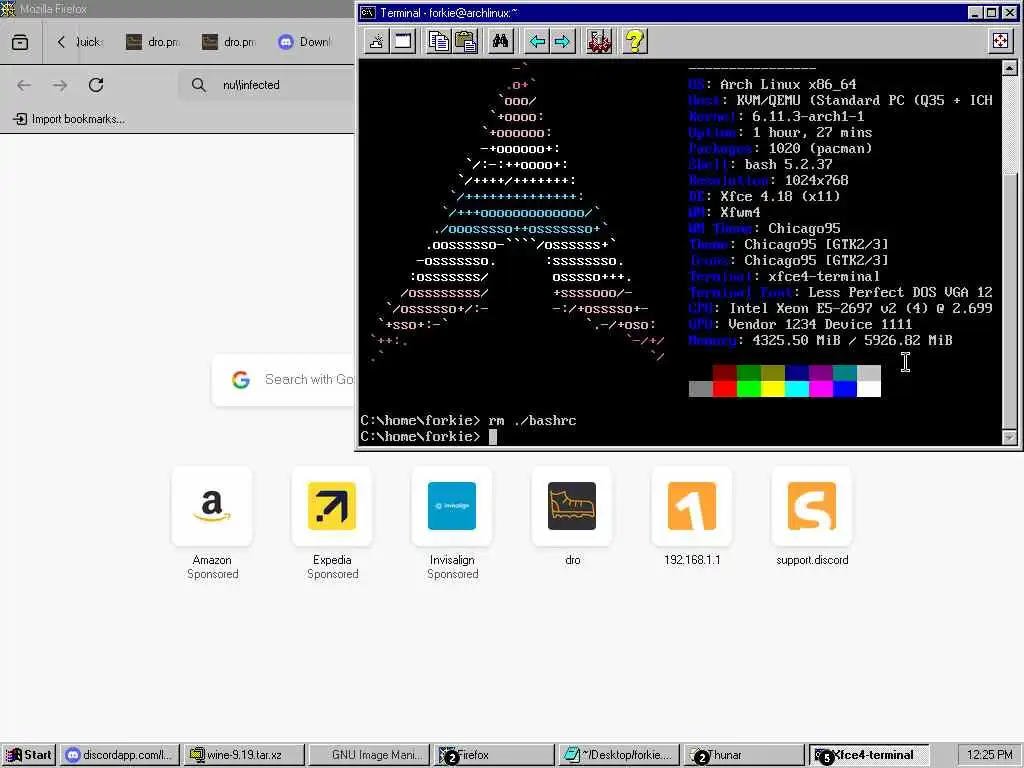Open a new terminal window icon
Screen dimensions: 1024x768
[403, 42]
